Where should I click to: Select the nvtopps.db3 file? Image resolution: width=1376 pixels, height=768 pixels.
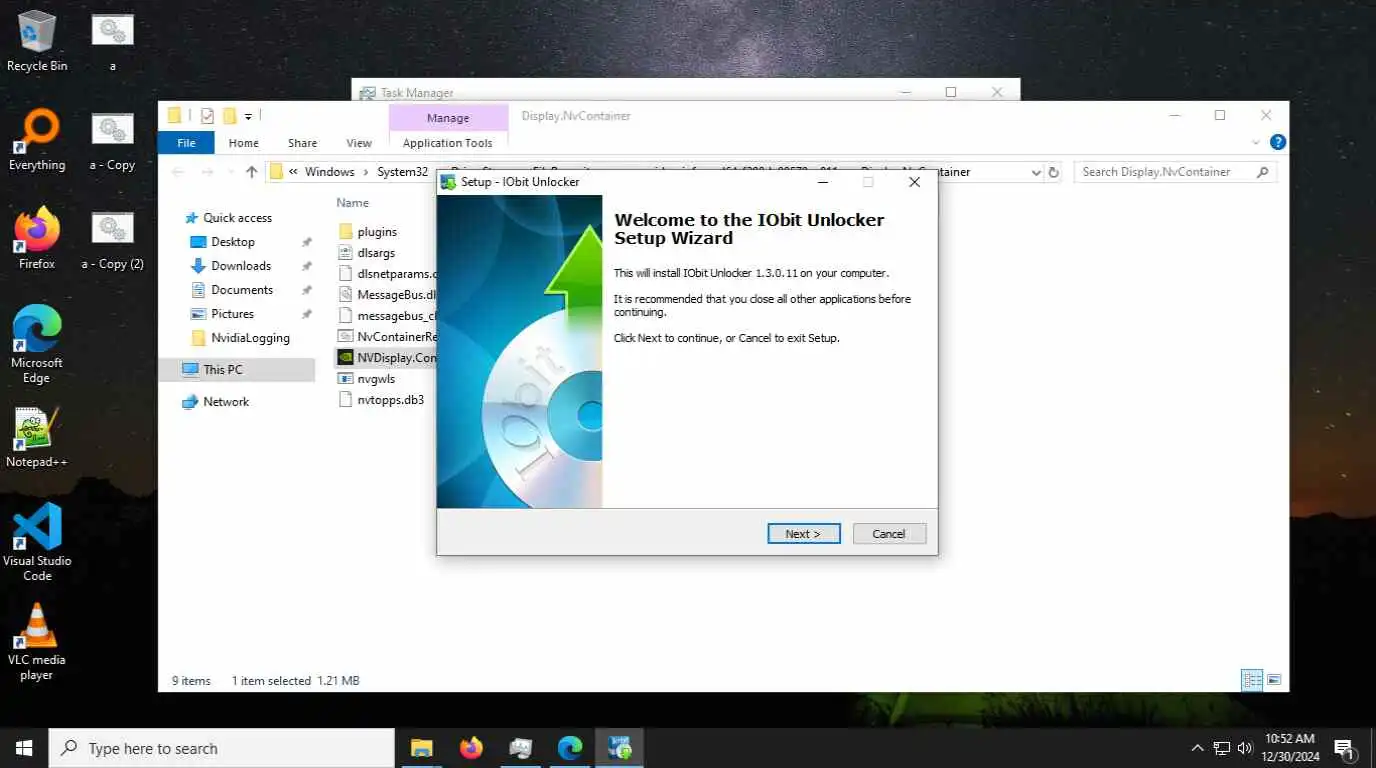[x=390, y=400]
